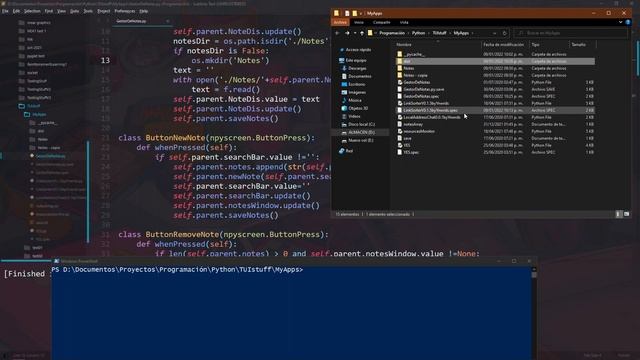Viewport: 640px width, 360px height.
Task: Open recent locations dropdown in Explorer
Action: [355, 33]
